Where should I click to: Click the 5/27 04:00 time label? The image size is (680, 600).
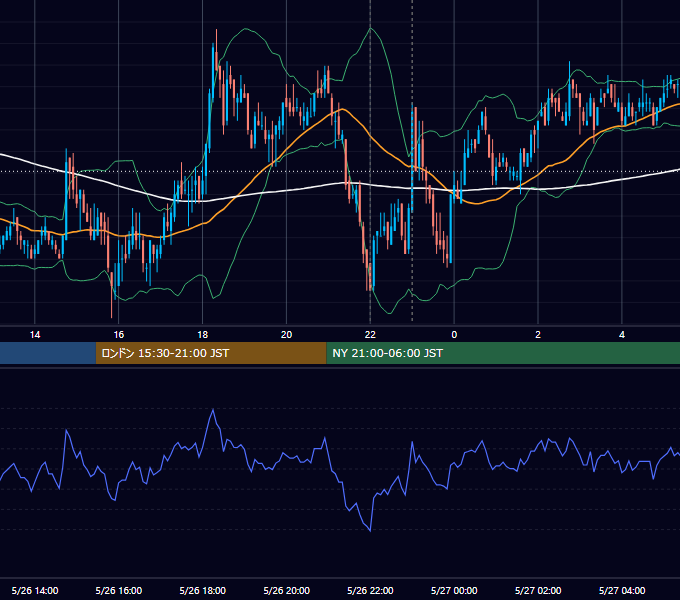pos(622,590)
